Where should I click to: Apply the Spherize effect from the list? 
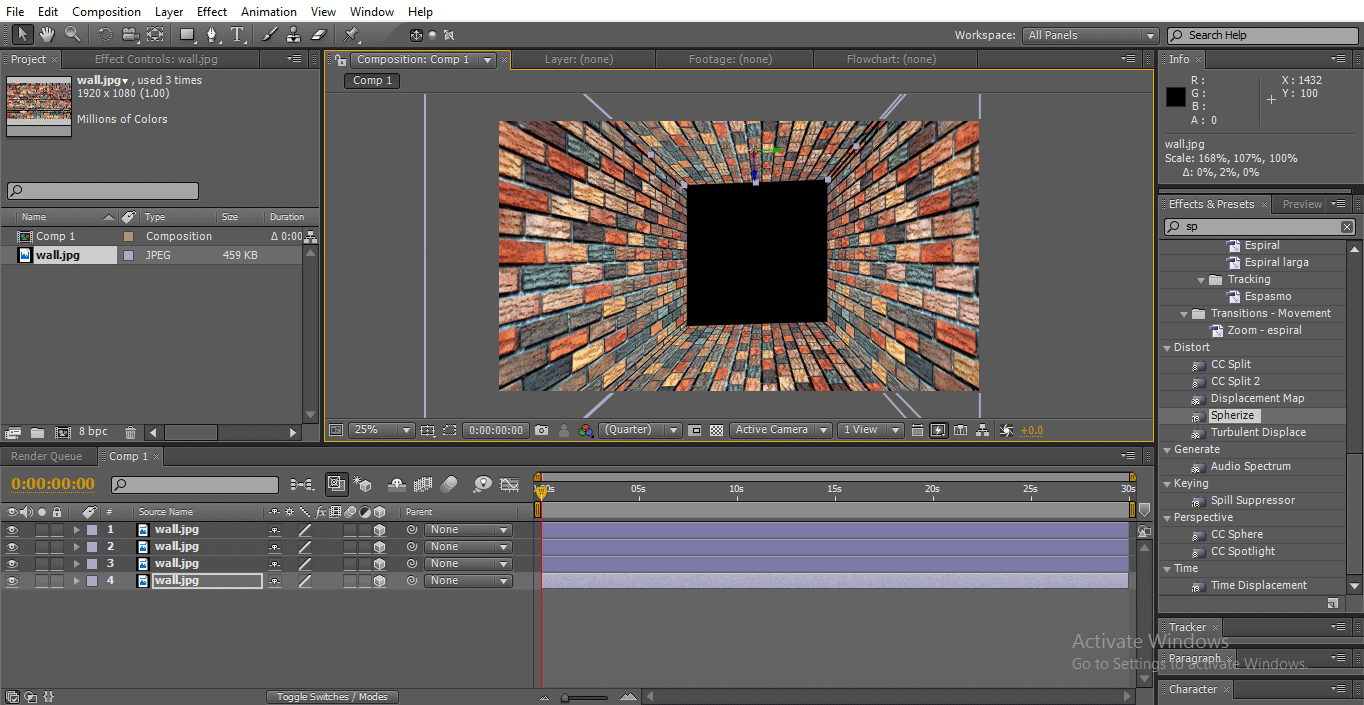point(1232,415)
